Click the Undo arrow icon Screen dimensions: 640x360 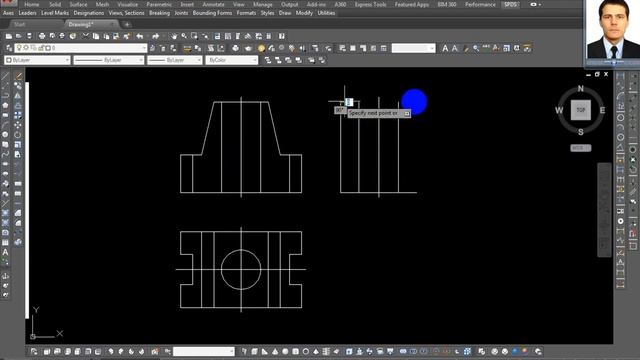coord(140,36)
